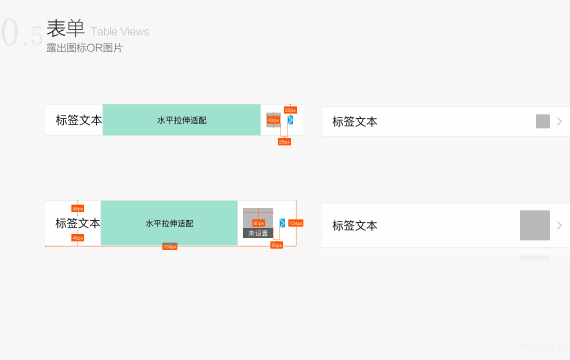Open the top-right 标签文本 row via its gray chevron
570x360 pixels.
click(559, 121)
